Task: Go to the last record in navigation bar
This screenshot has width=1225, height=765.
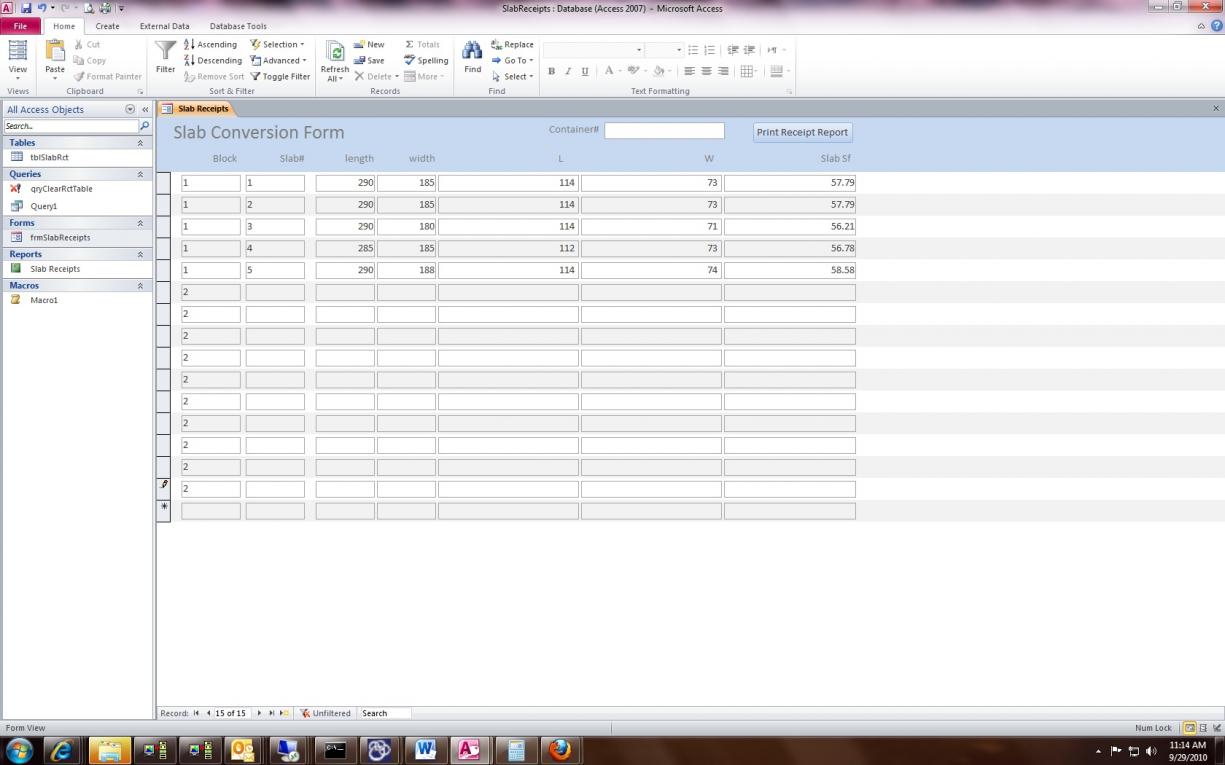Action: click(271, 713)
